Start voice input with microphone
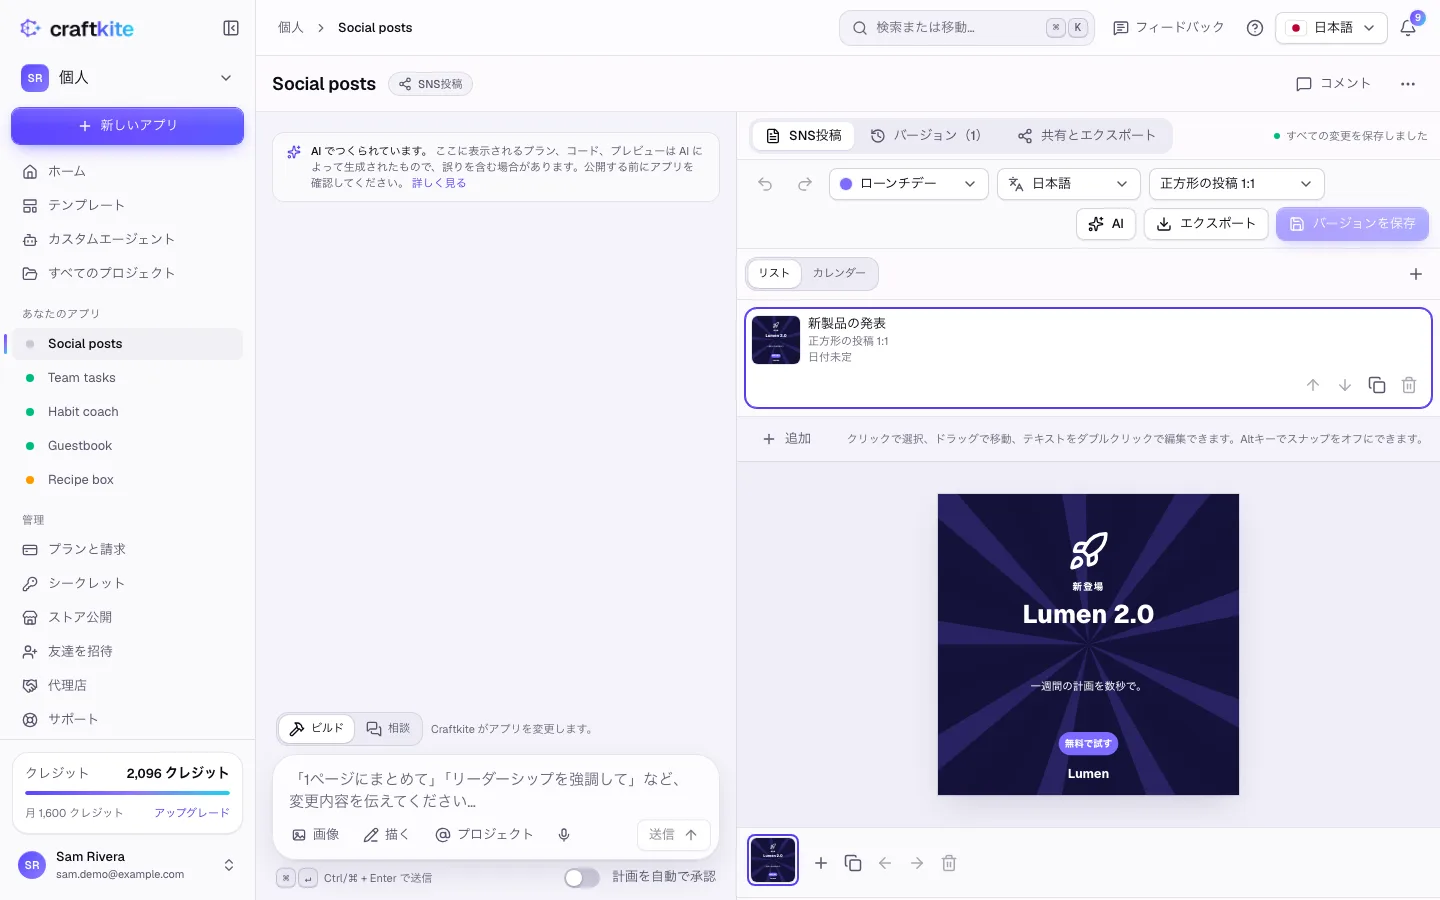Screen dimensions: 1440x900 564,835
